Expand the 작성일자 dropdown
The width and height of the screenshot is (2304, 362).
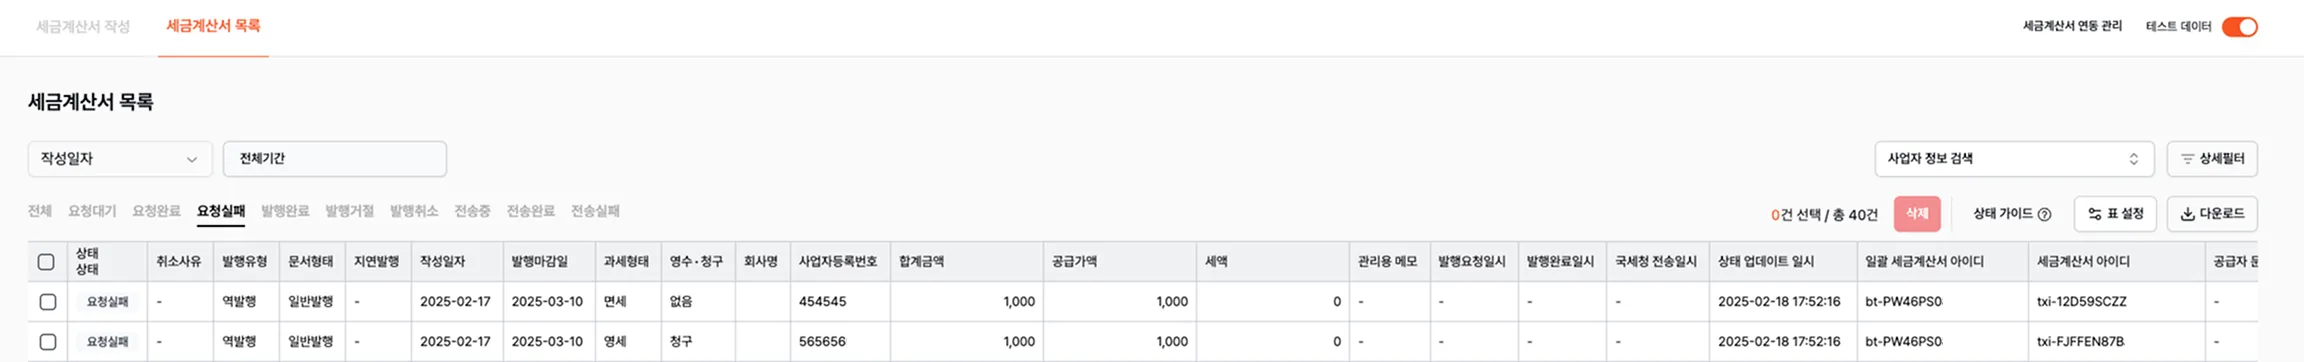tap(120, 159)
